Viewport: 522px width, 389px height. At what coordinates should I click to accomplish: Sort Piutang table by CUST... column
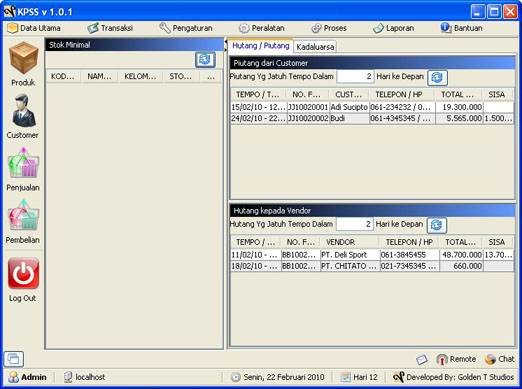click(349, 95)
